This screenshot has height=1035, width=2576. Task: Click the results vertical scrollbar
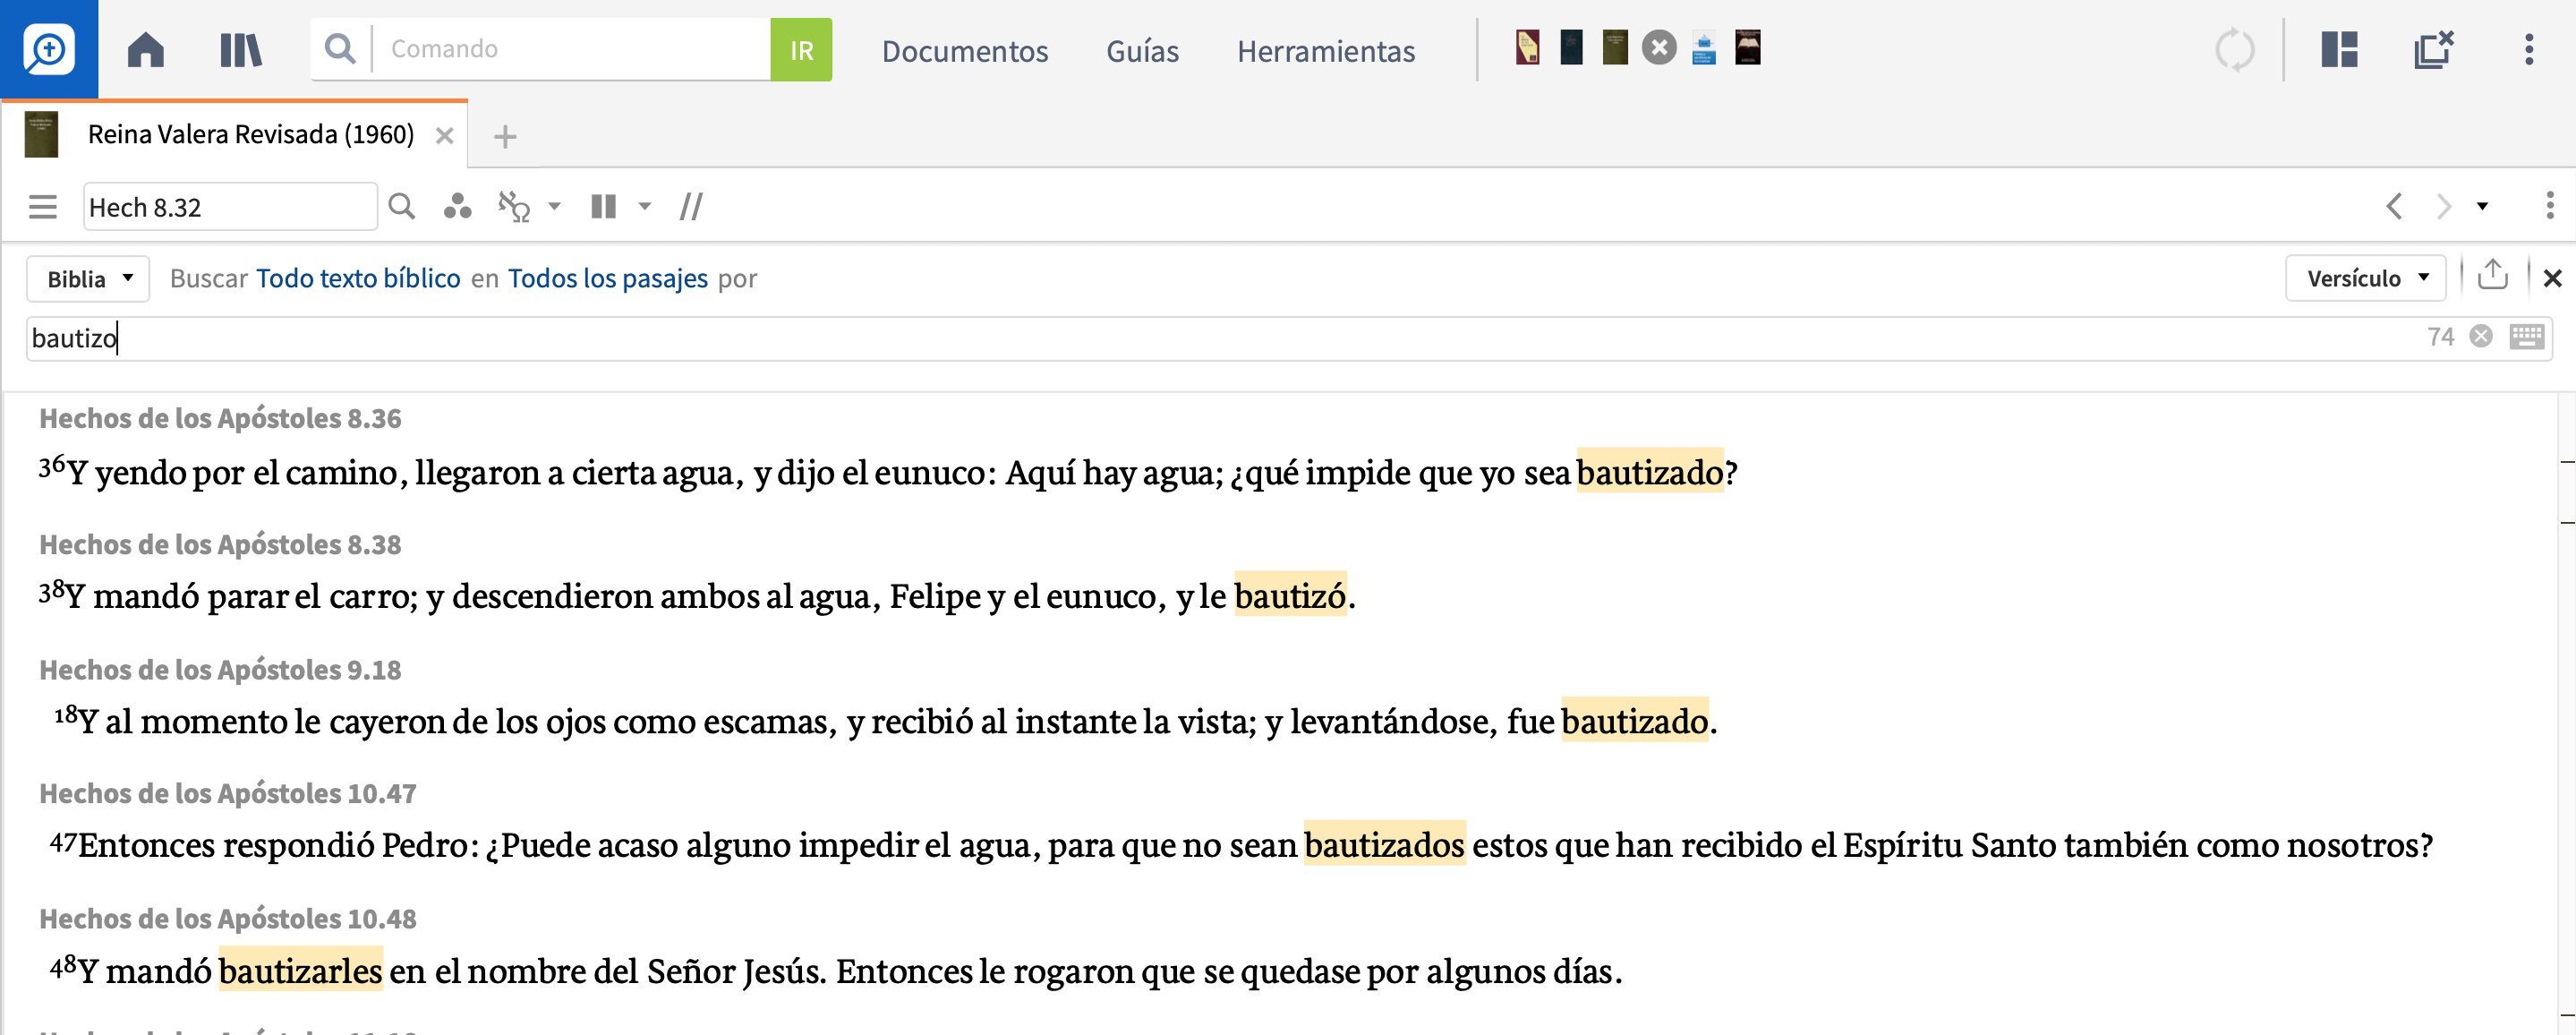[2567, 713]
